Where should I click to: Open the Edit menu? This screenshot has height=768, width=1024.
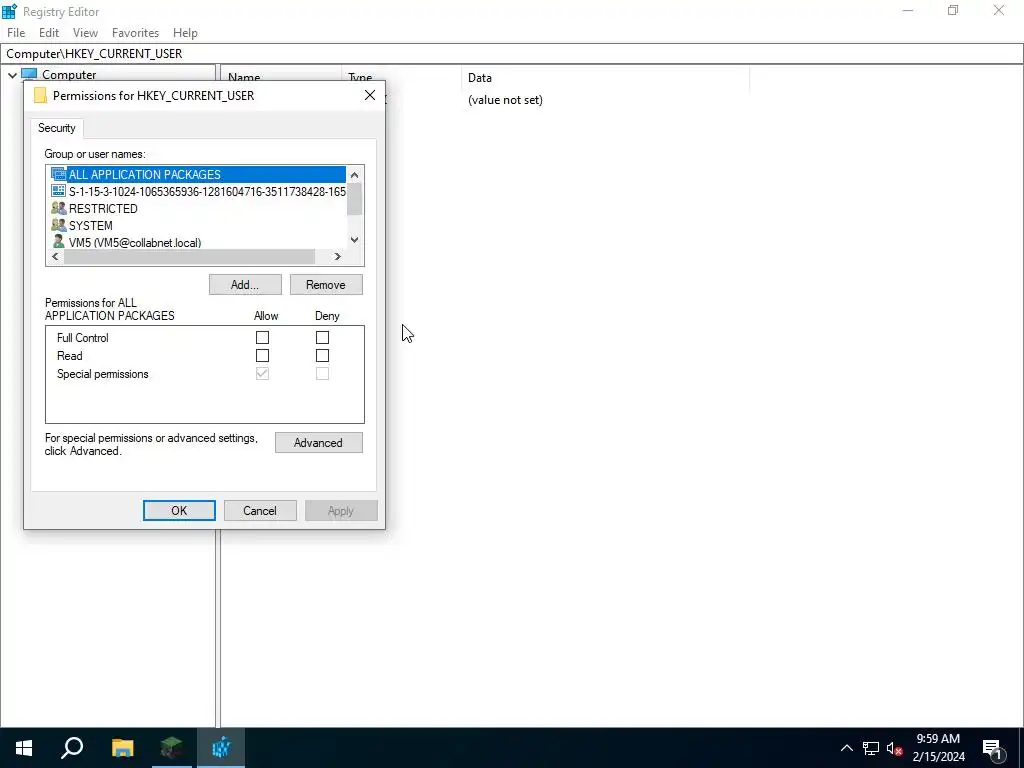[49, 33]
